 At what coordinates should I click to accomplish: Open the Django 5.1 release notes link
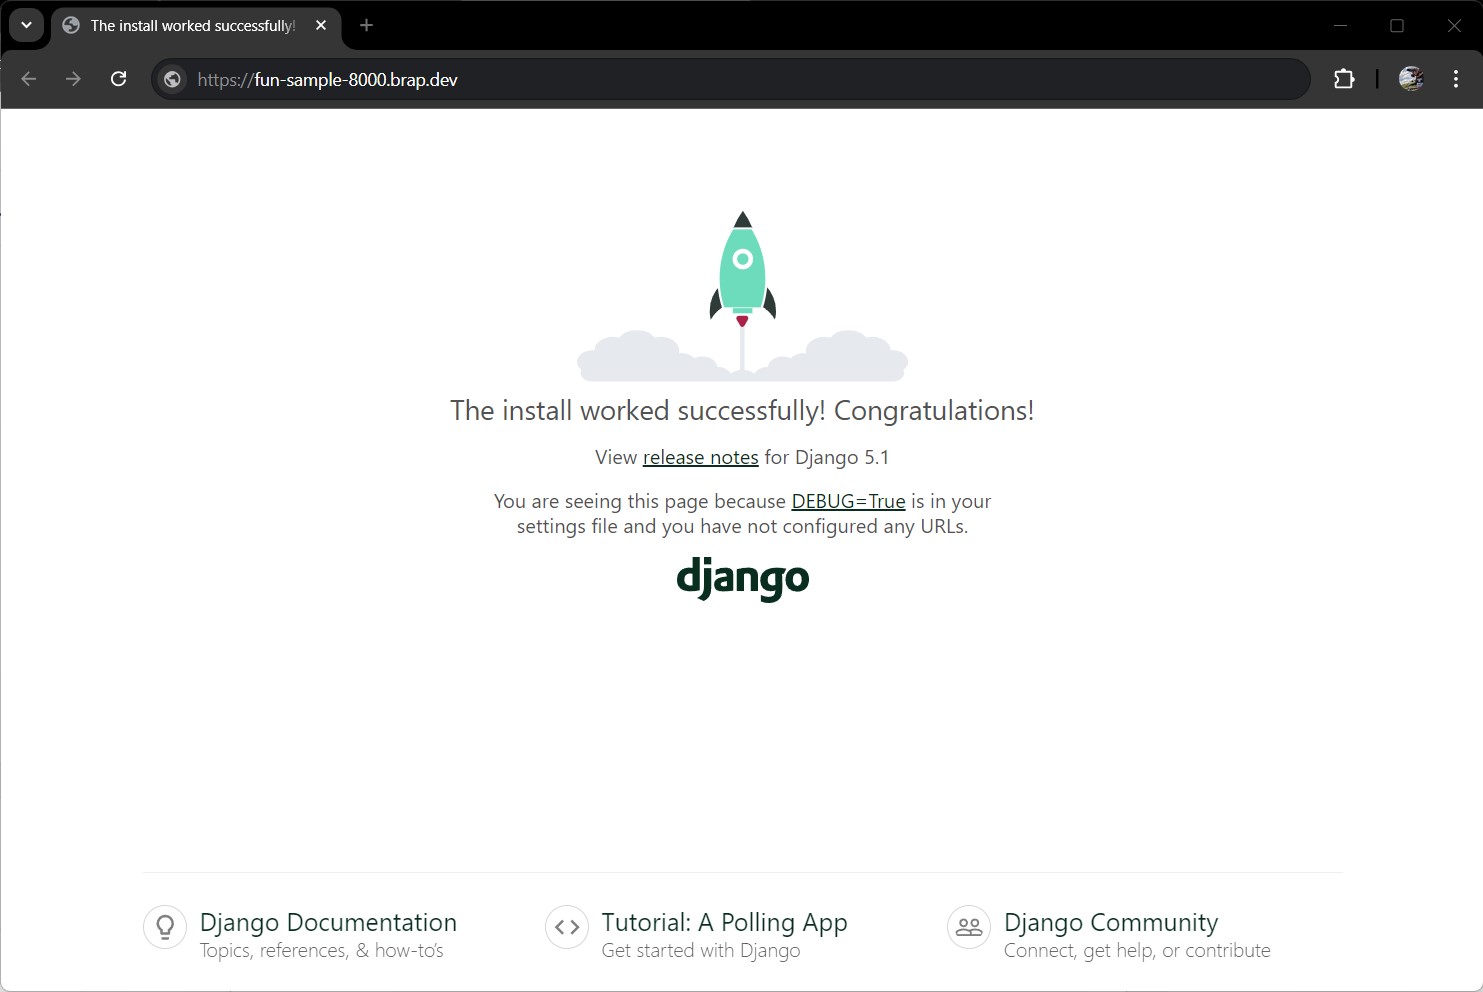pos(700,457)
